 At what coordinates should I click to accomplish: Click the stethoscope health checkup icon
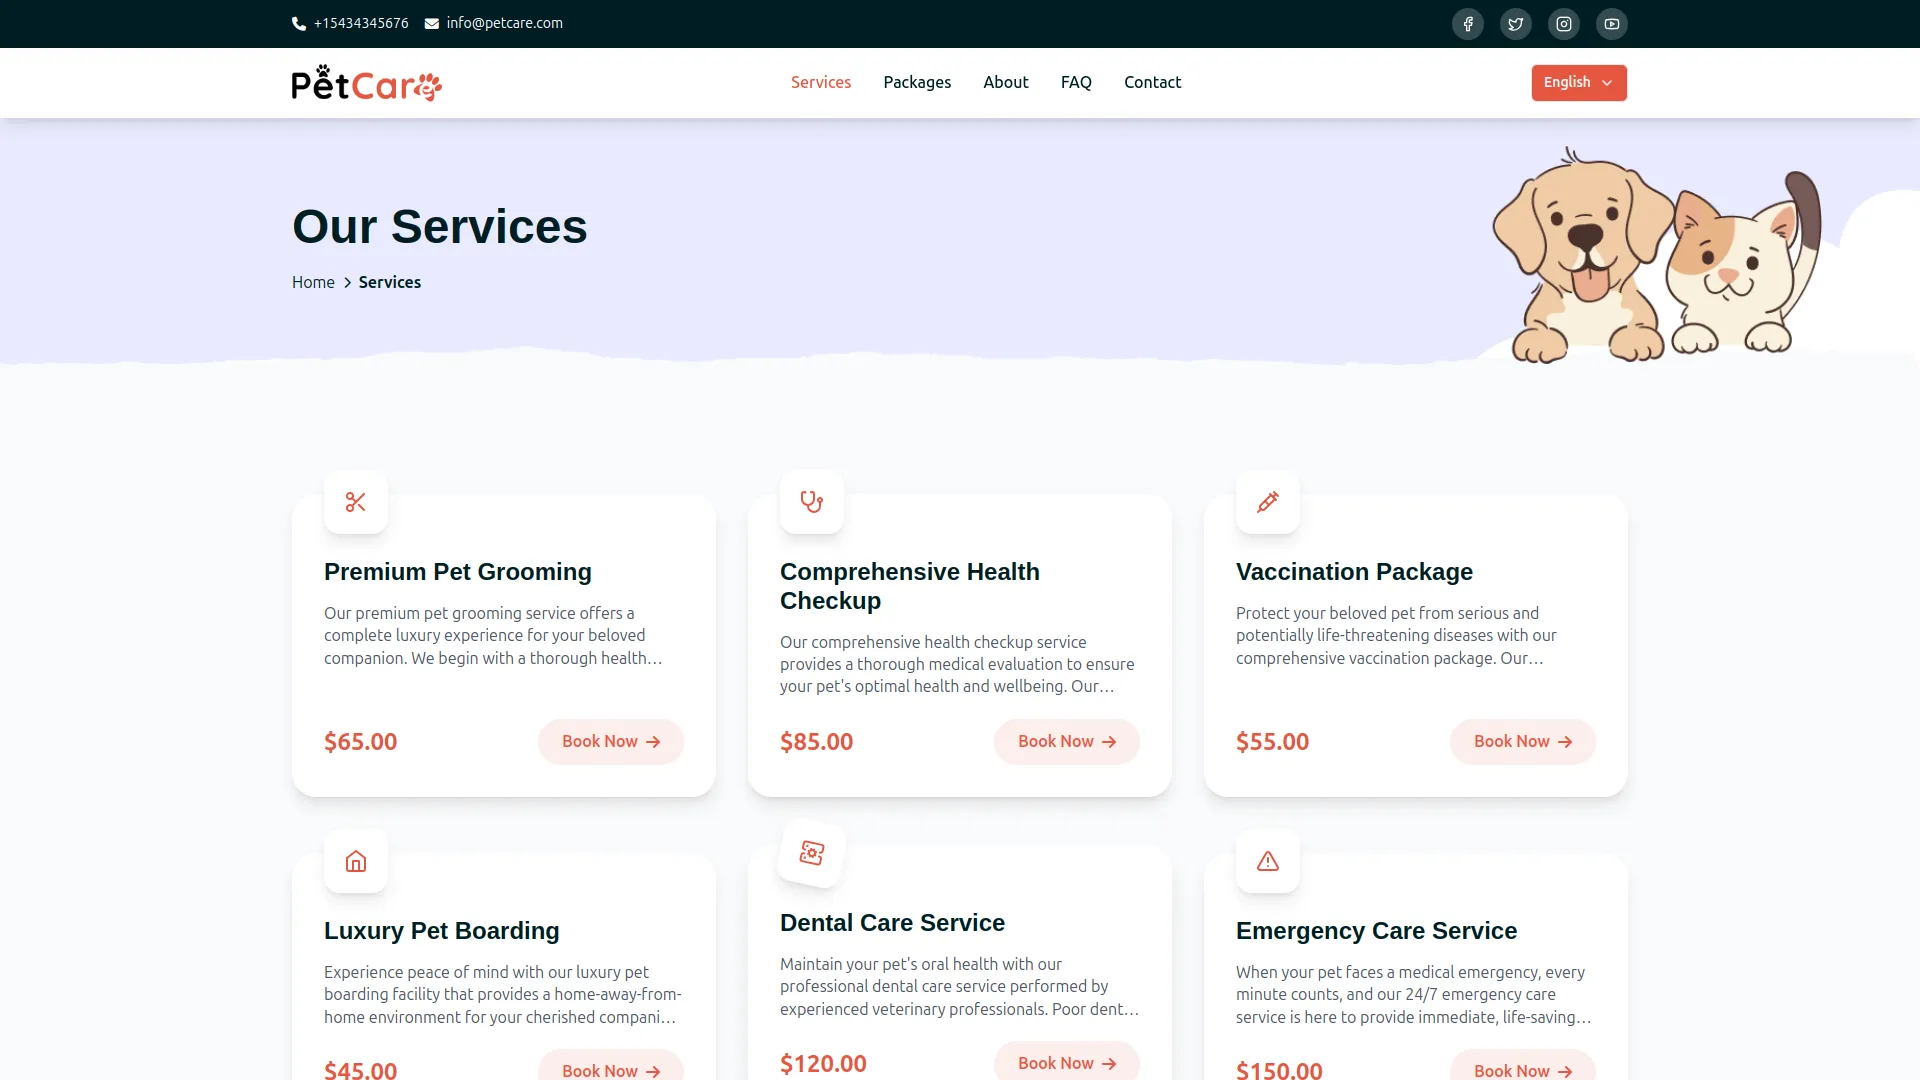click(812, 502)
